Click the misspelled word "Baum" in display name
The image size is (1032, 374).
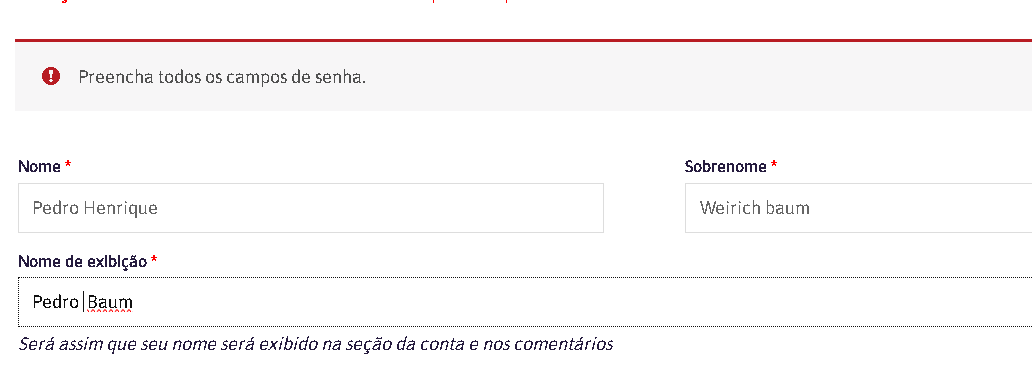pyautogui.click(x=110, y=302)
